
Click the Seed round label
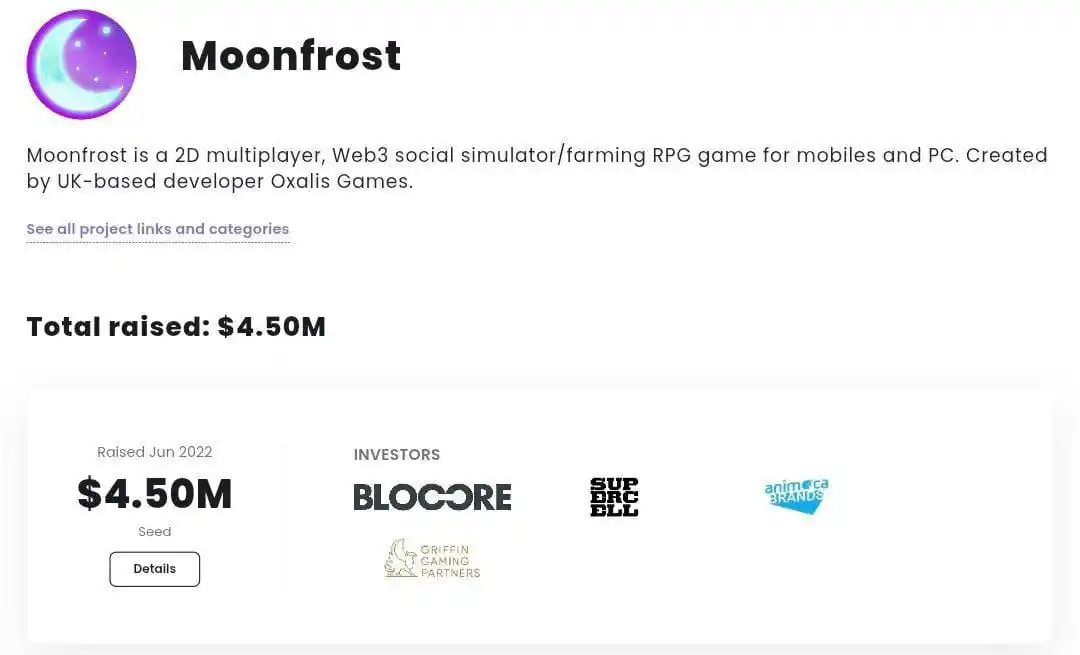coord(154,532)
